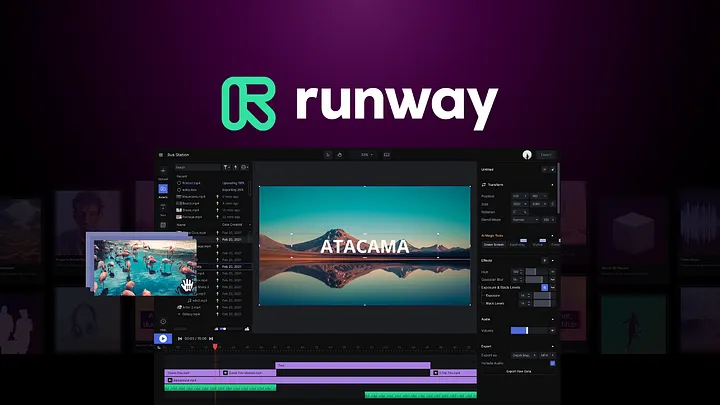Select the Green Screen magic tool tab
Image resolution: width=720 pixels, height=405 pixels.
coord(494,244)
